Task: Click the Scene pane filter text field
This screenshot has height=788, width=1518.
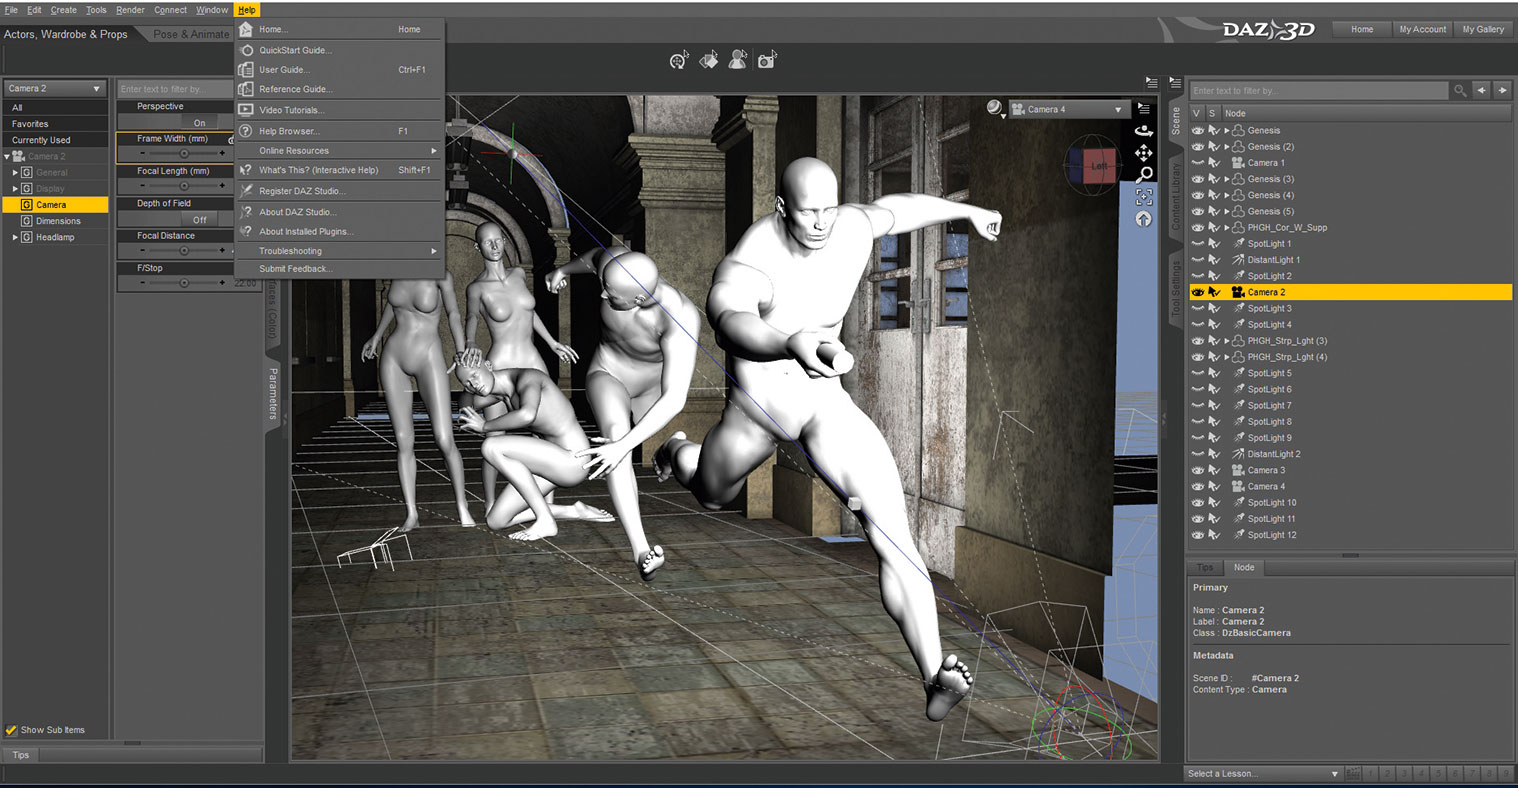Action: [x=1318, y=90]
